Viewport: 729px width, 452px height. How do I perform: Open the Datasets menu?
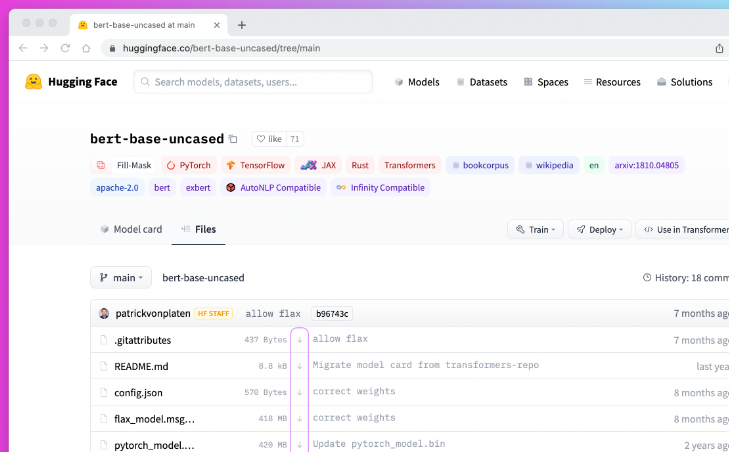pos(482,82)
